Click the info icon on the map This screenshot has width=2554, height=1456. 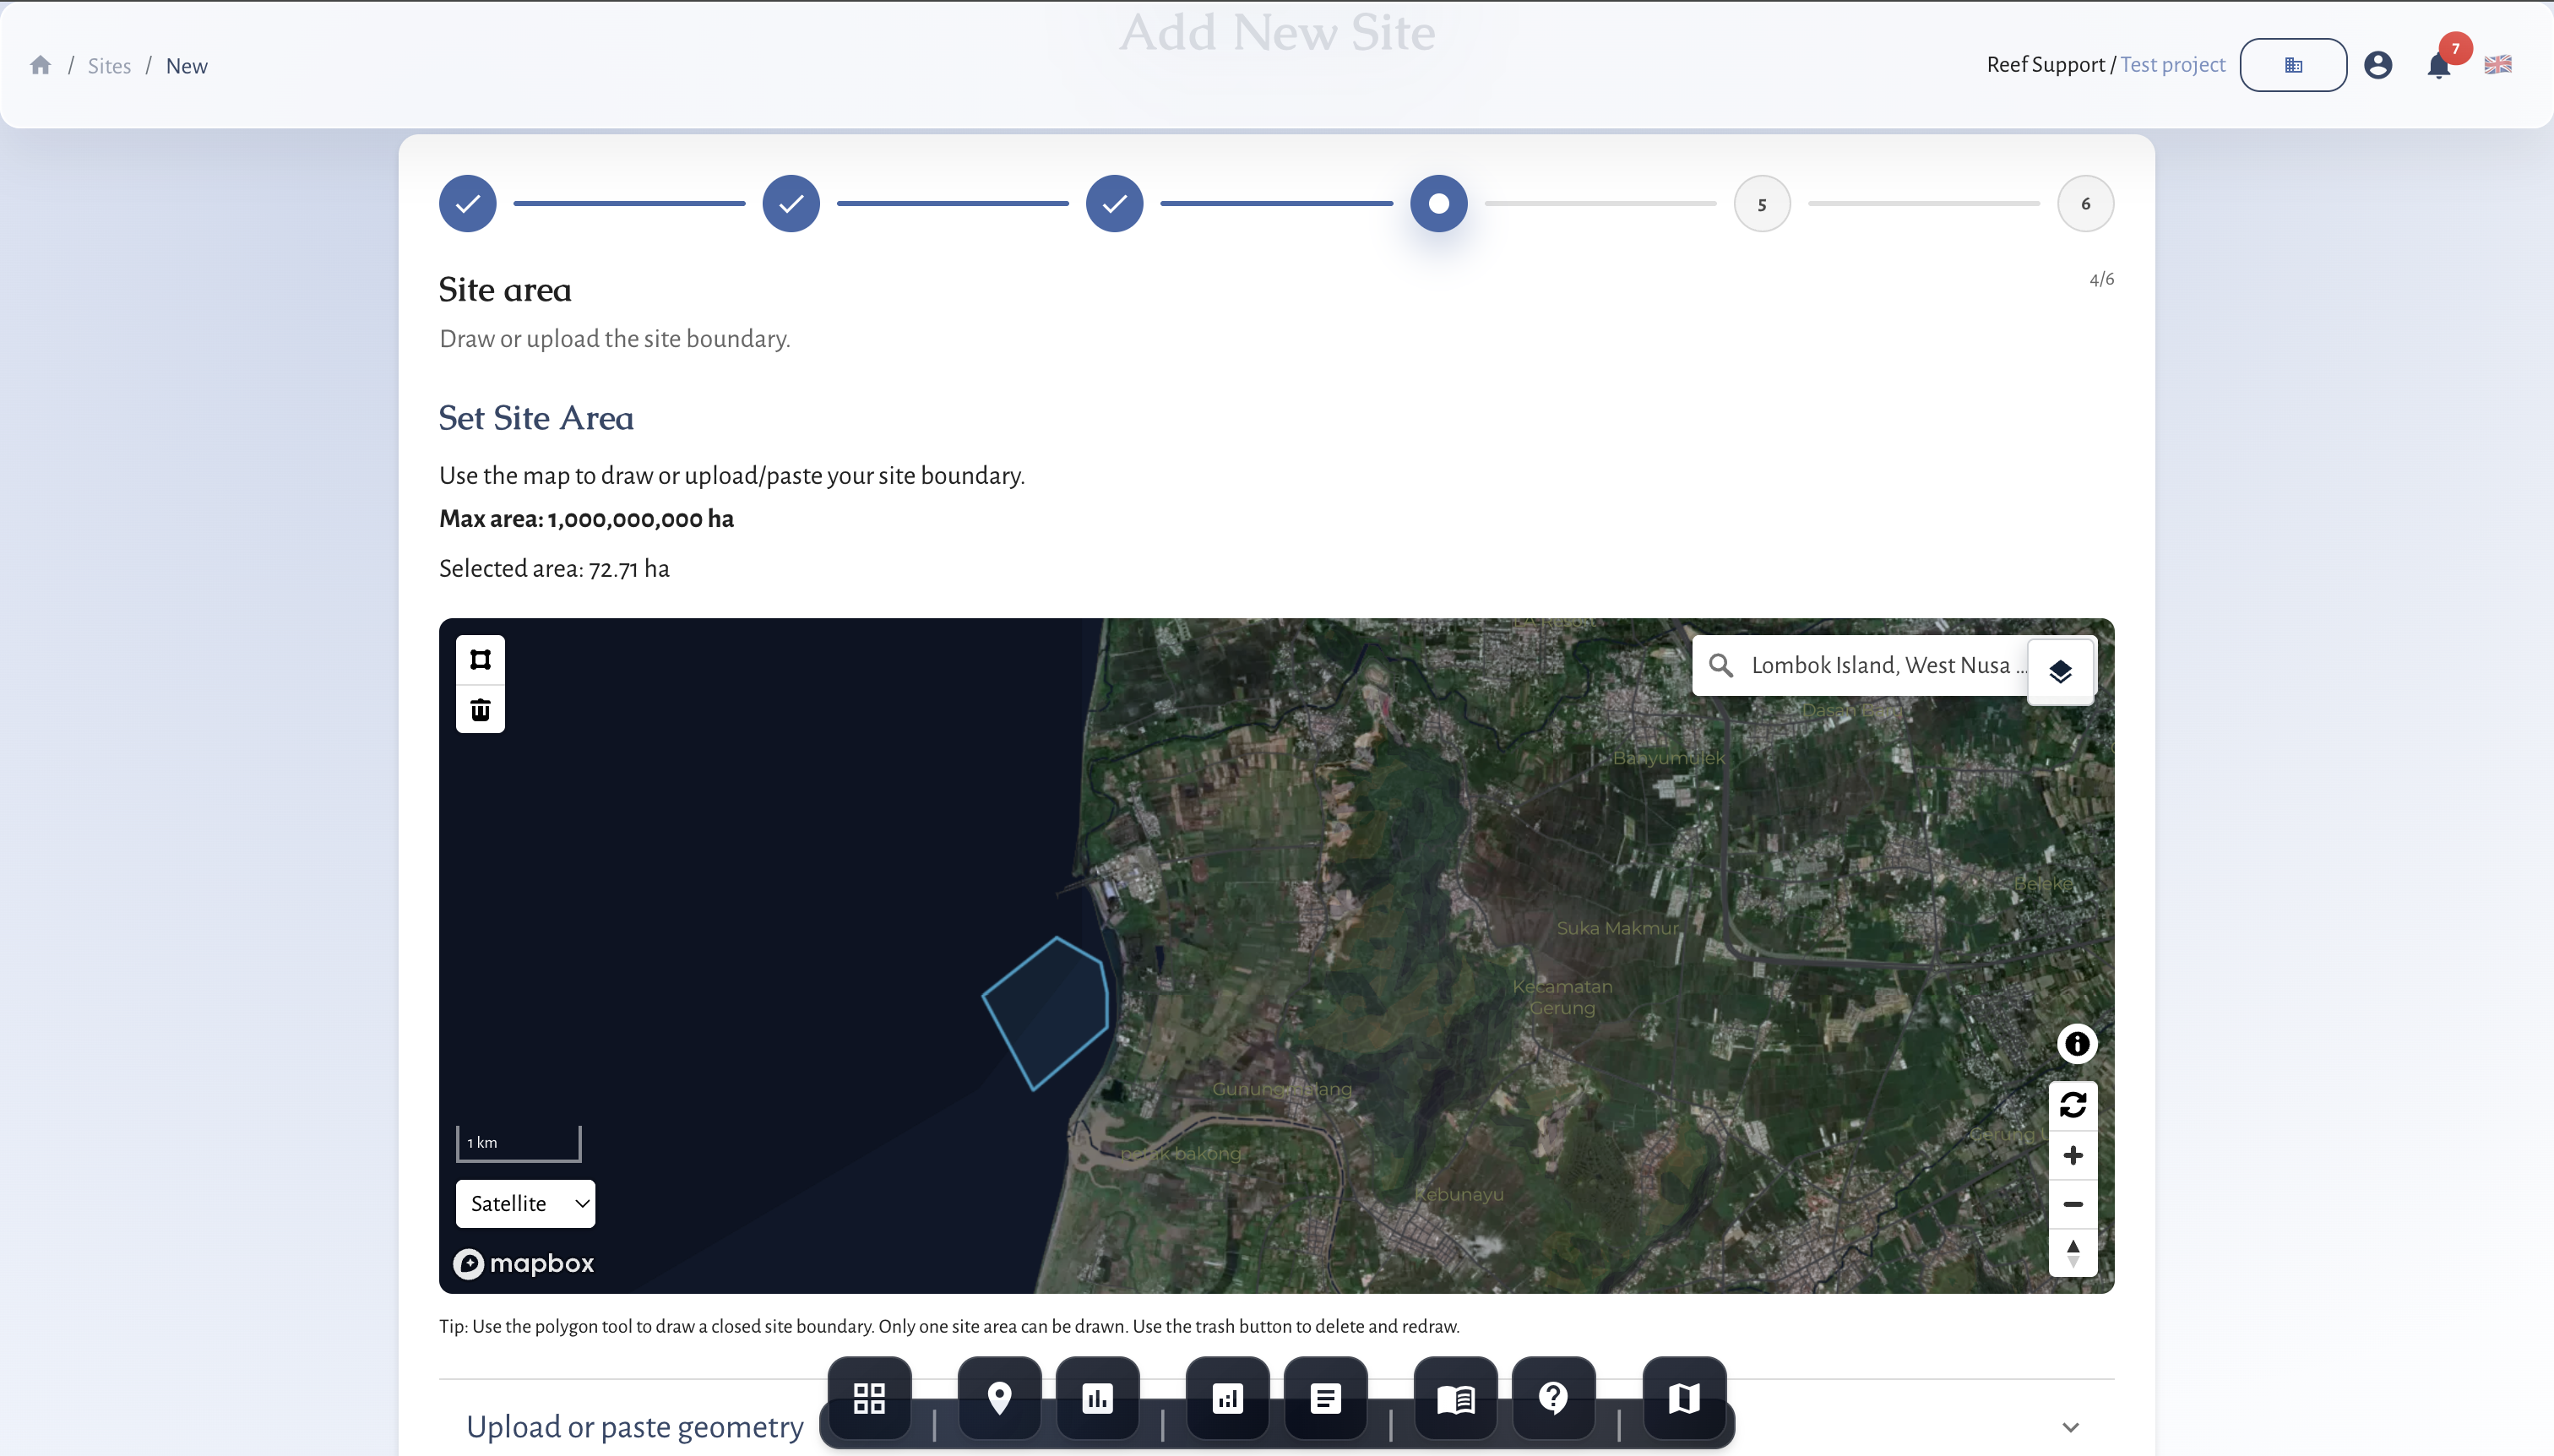tap(2076, 1043)
